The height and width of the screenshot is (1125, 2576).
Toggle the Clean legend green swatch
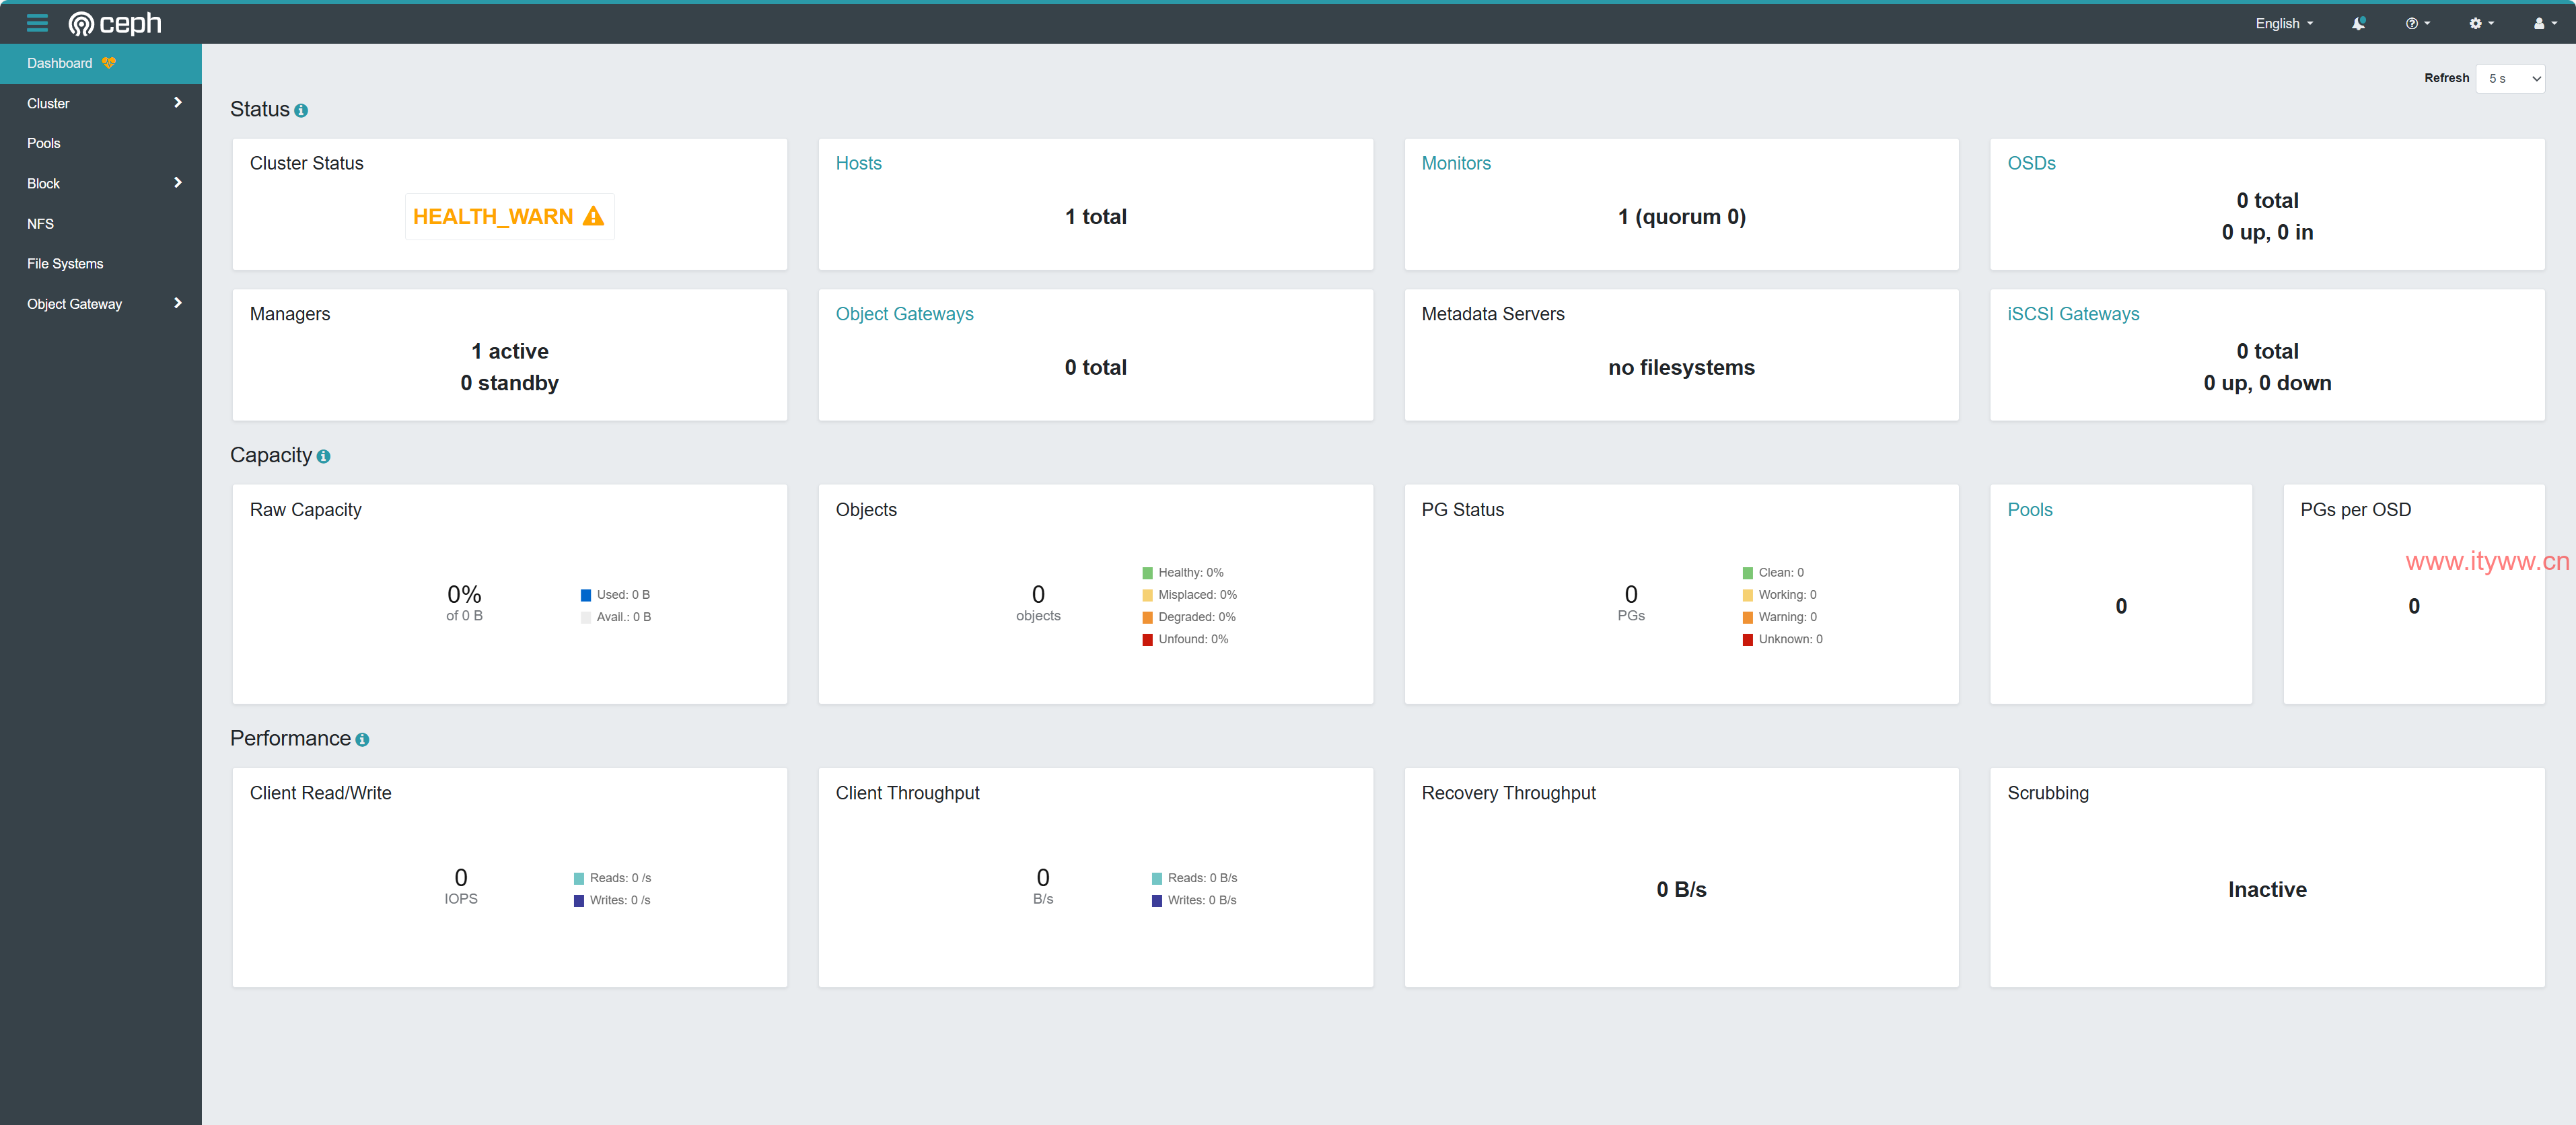coord(1748,573)
